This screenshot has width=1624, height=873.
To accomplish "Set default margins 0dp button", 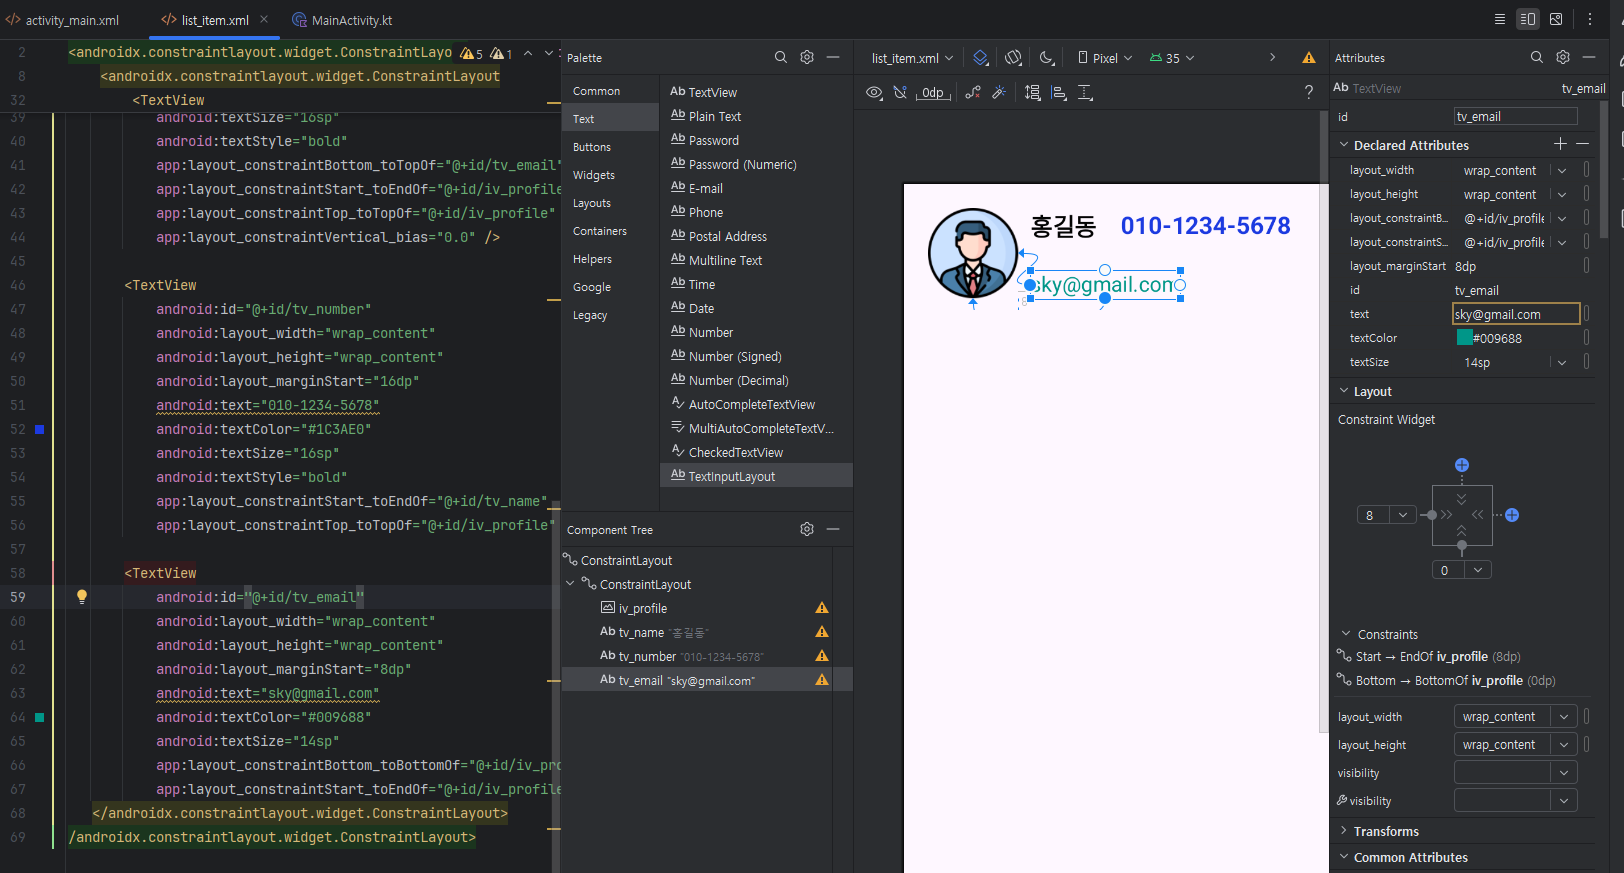I will coord(933,93).
